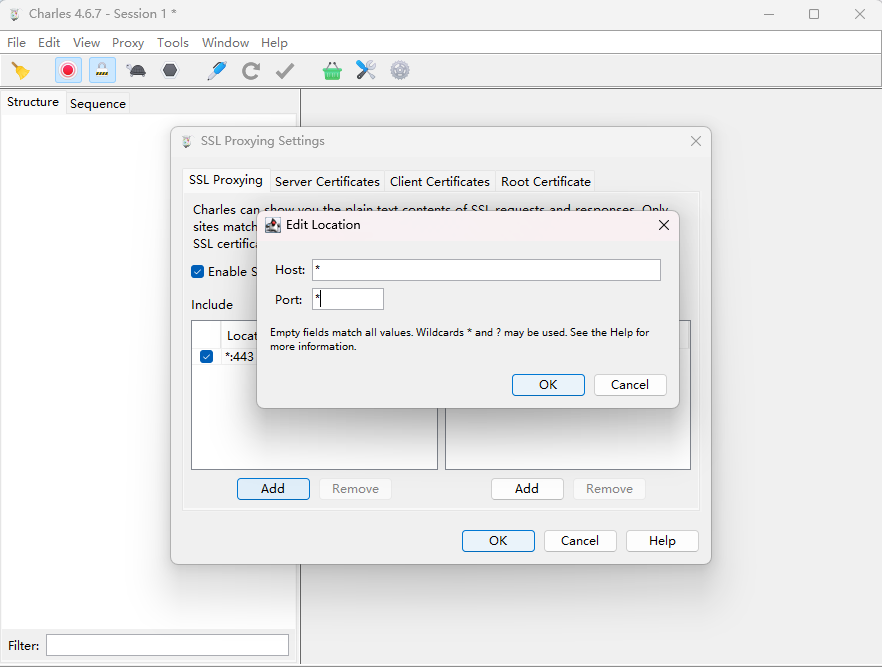Open the Tools menu
The width and height of the screenshot is (882, 667).
point(173,43)
